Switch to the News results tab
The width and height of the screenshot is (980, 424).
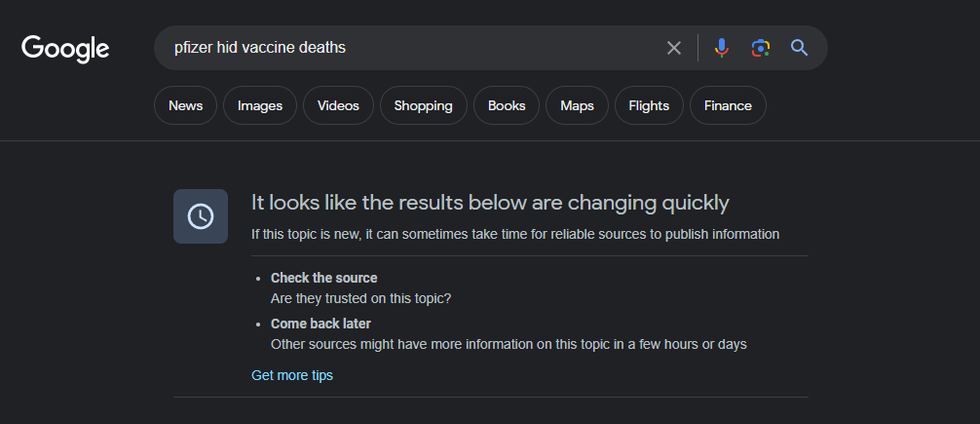coord(185,106)
